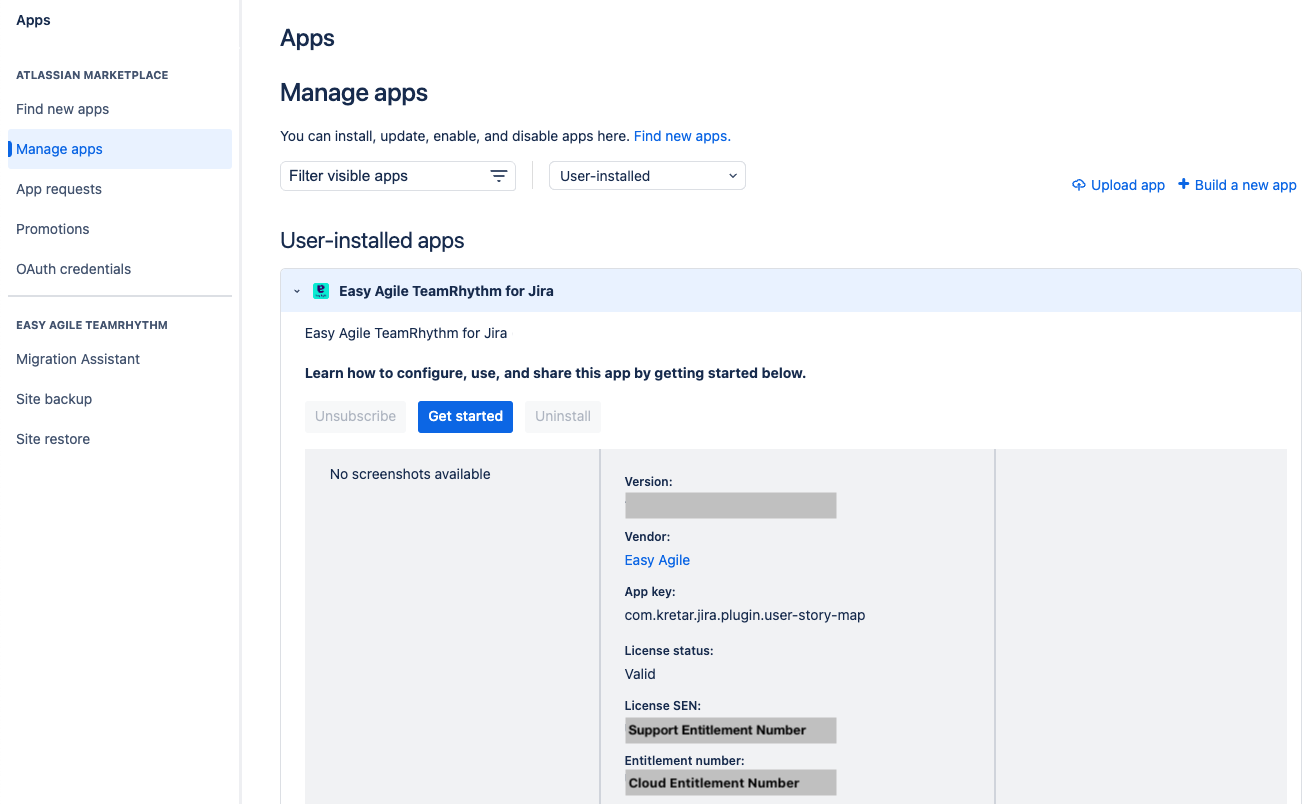Click the Unsubscribe button
Viewport: 1314px width, 804px height.
[x=355, y=416]
